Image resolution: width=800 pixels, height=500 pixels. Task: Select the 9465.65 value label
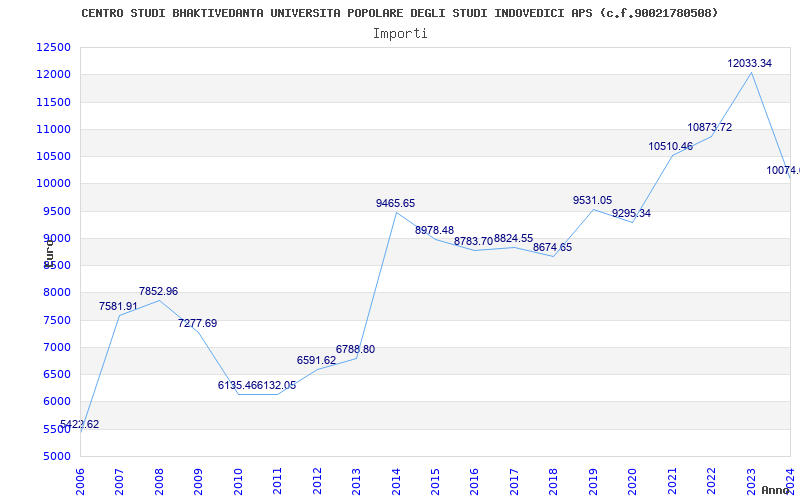point(395,204)
